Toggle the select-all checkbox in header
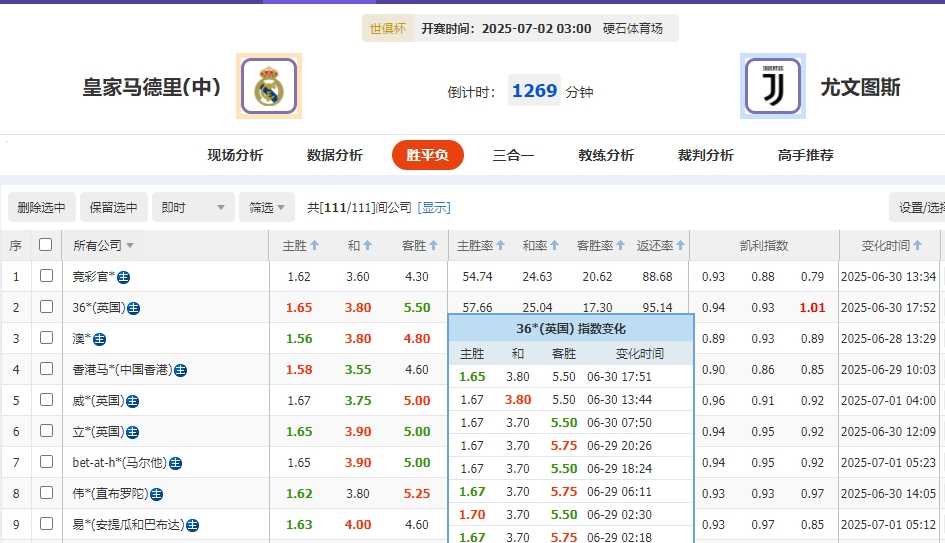 click(x=45, y=245)
